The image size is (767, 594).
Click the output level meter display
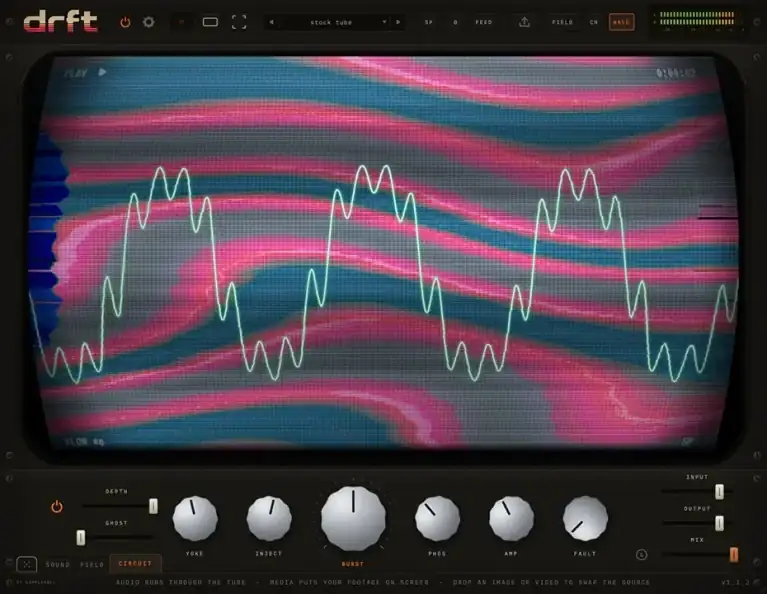pos(697,22)
